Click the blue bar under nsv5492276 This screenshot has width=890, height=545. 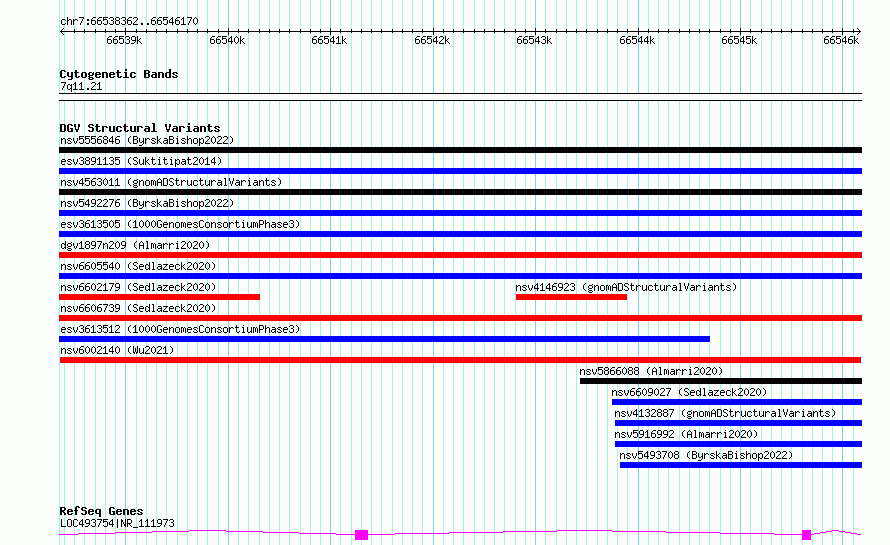[x=460, y=213]
